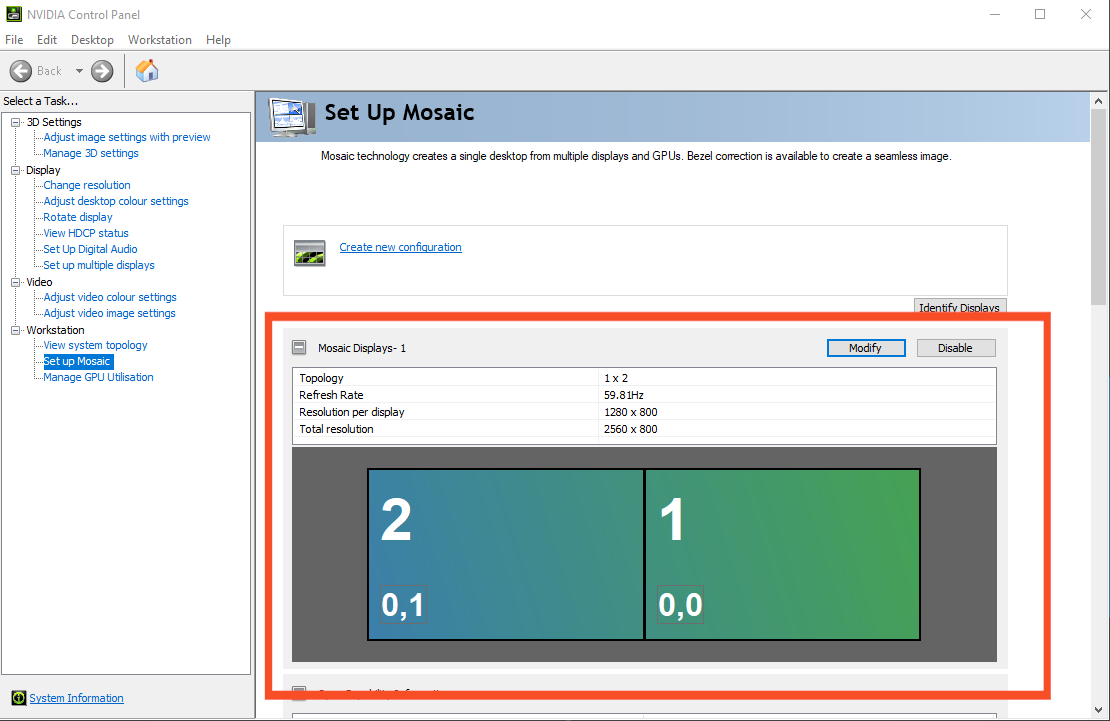Collapse the Mosaic Displays- 1 section
This screenshot has height=721, width=1110.
point(299,347)
